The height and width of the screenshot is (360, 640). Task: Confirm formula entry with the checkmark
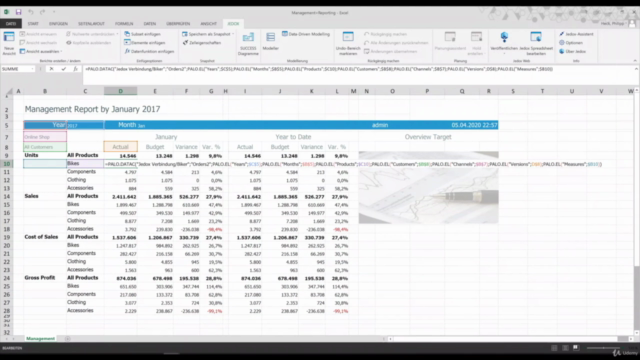click(63, 69)
